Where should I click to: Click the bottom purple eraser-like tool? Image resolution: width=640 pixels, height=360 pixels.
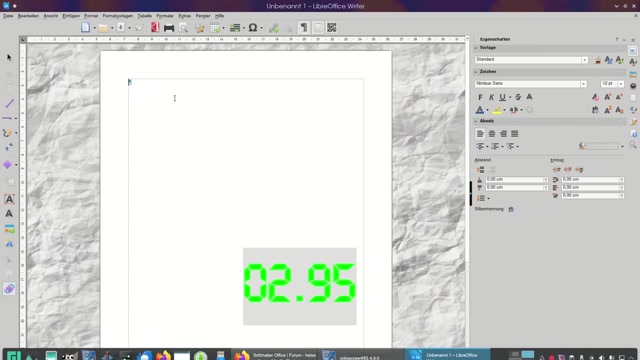point(9,289)
